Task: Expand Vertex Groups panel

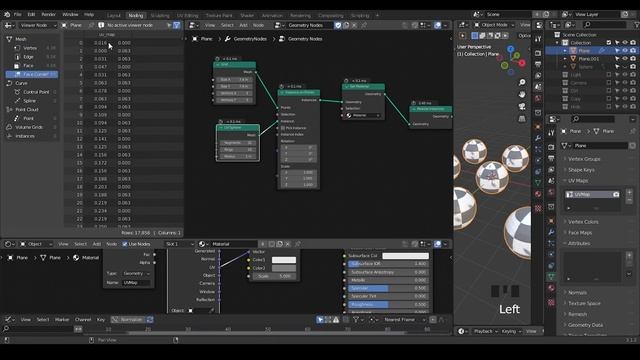Action: 584,159
